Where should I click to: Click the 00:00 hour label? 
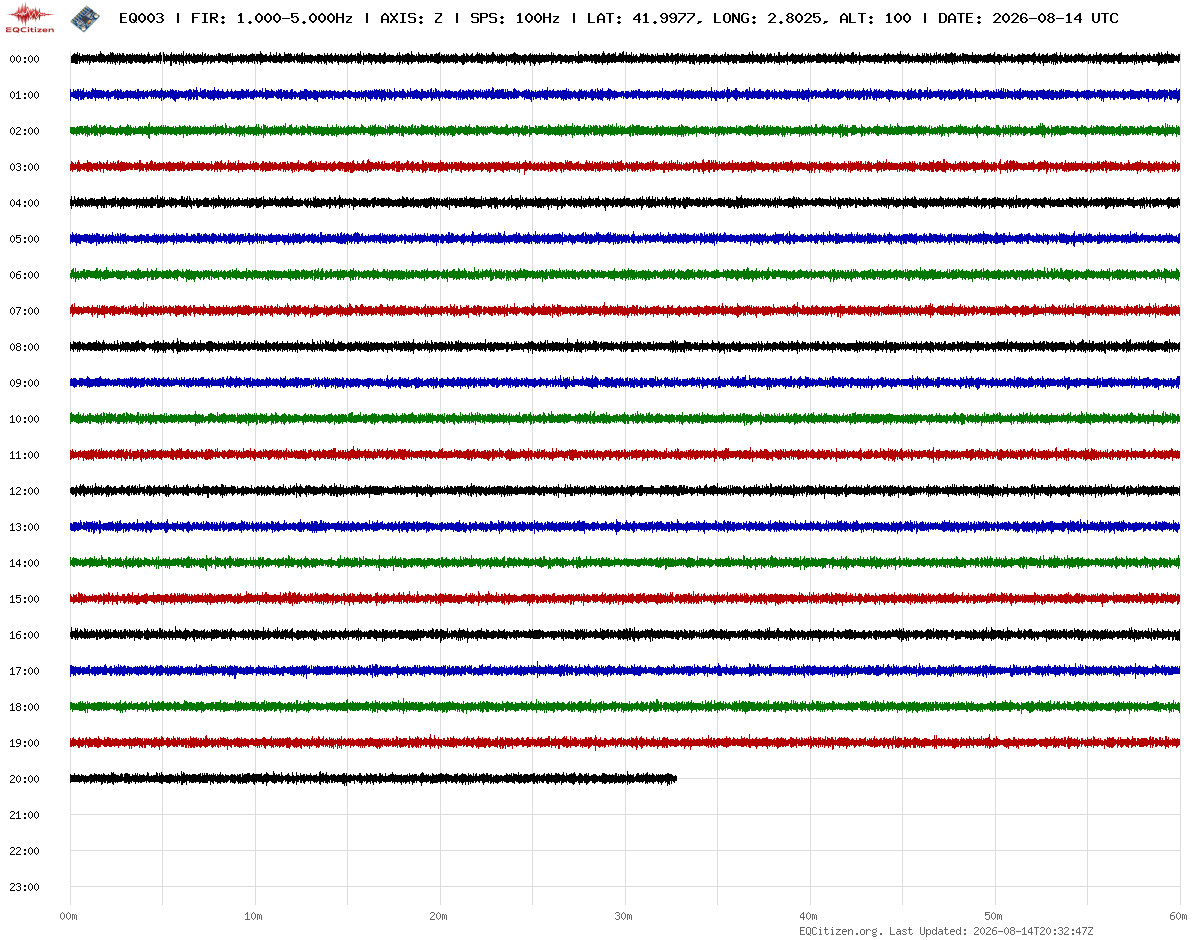pos(24,59)
